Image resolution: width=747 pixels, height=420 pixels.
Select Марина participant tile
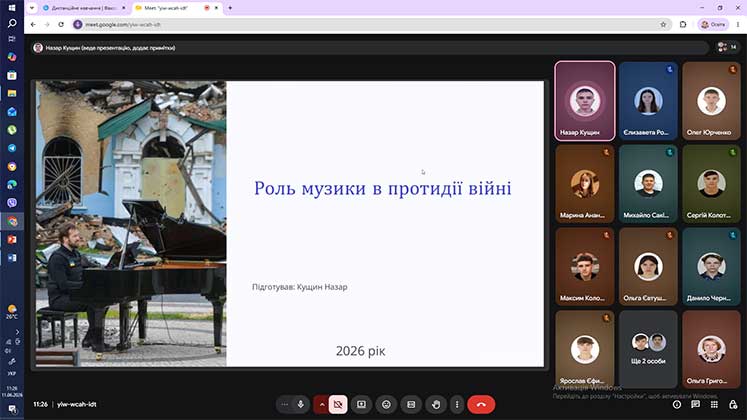[x=585, y=184]
